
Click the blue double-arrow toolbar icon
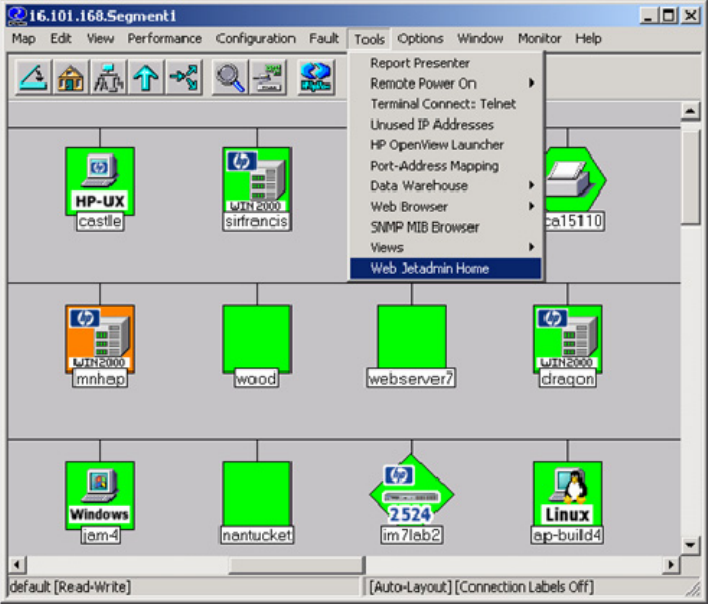[316, 77]
